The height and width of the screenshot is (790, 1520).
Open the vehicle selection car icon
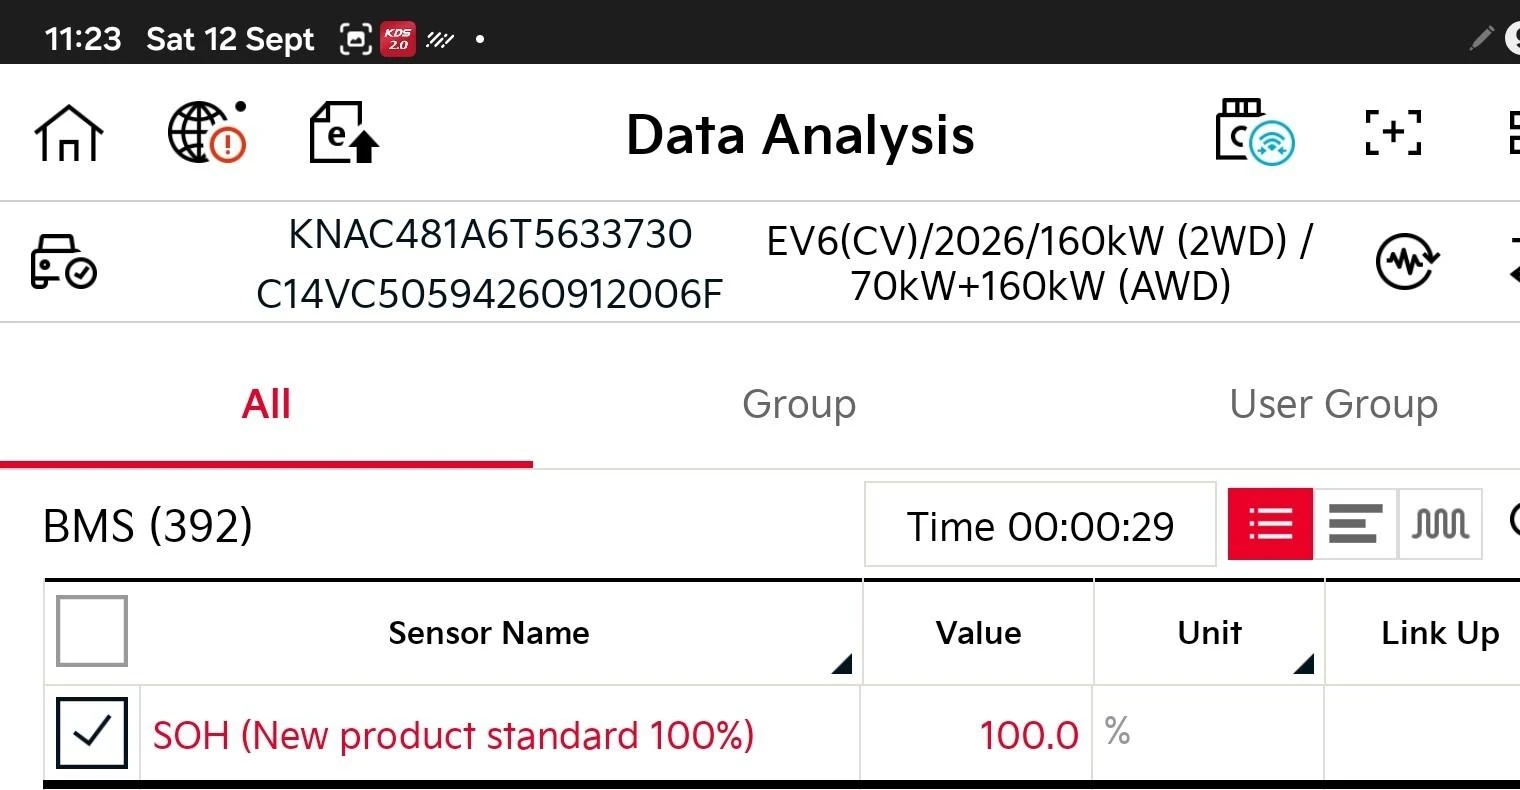point(64,262)
